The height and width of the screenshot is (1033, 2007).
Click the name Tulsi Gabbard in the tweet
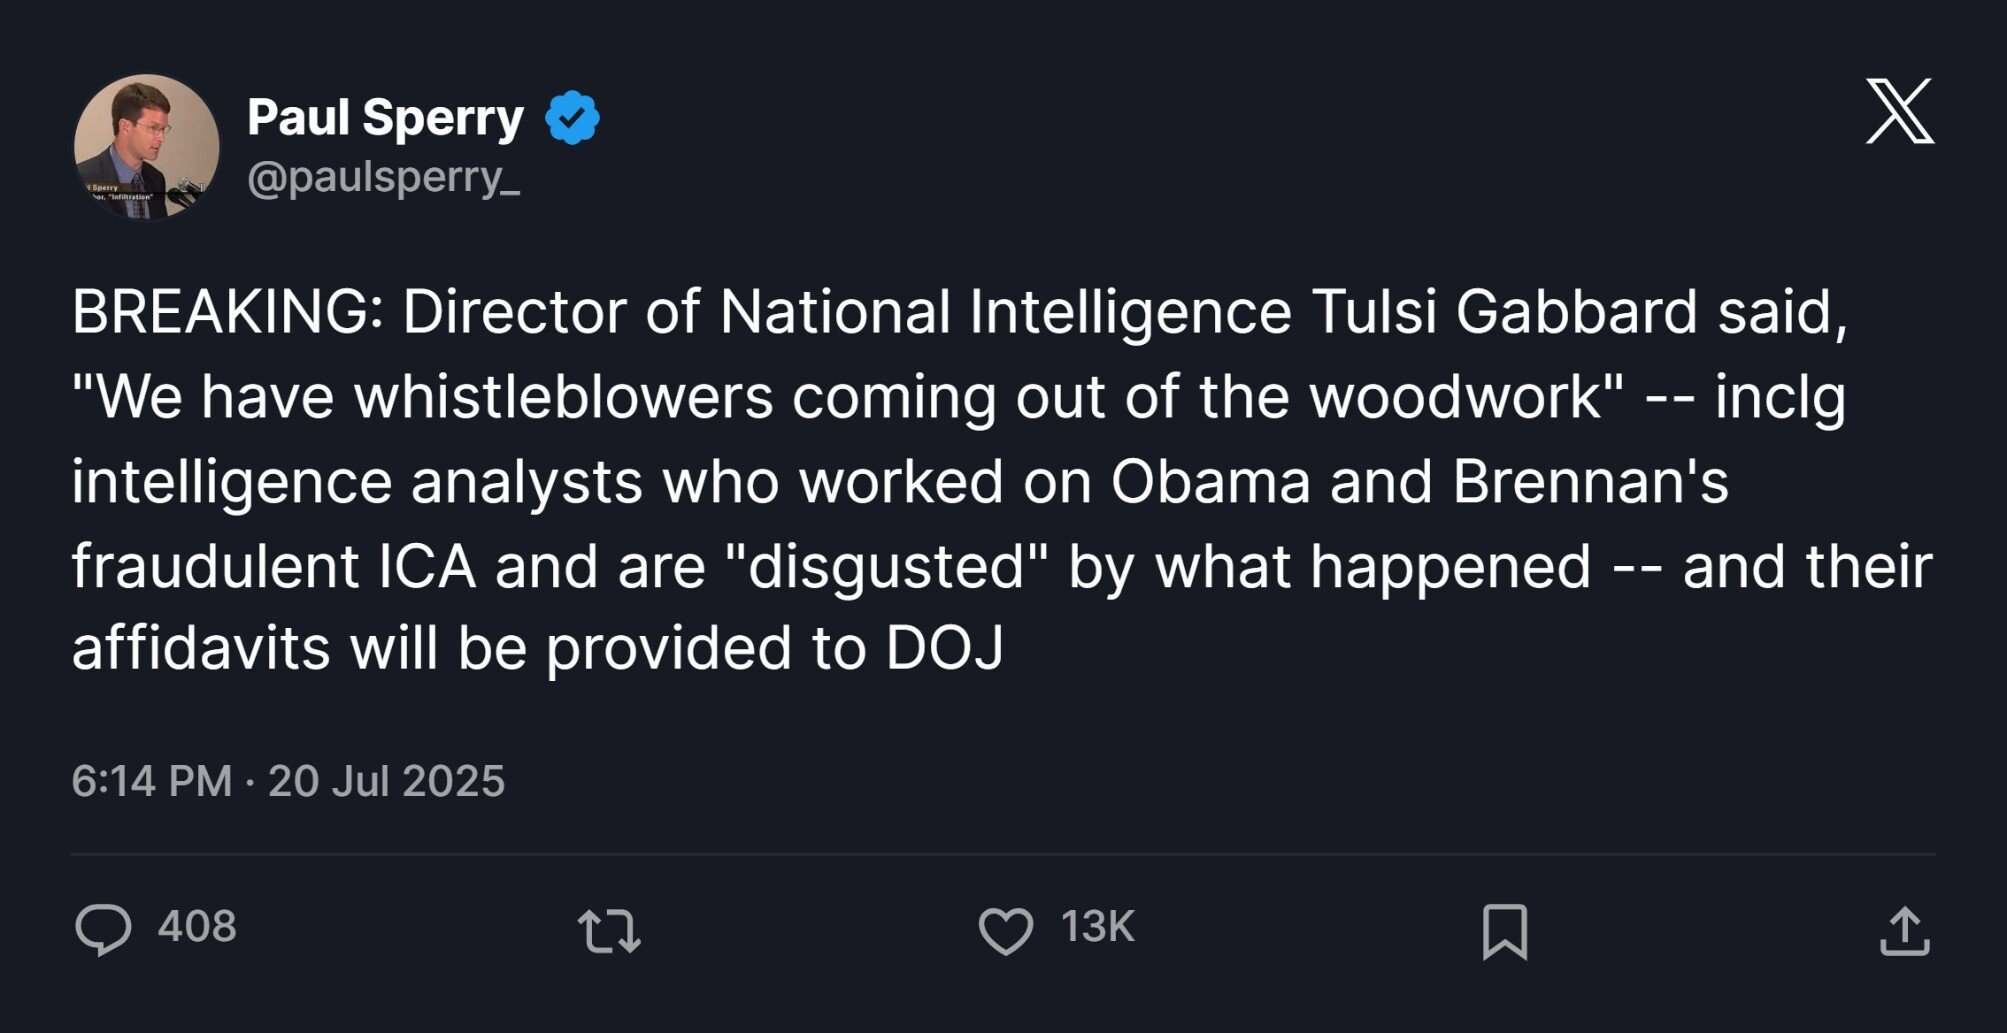point(1504,312)
